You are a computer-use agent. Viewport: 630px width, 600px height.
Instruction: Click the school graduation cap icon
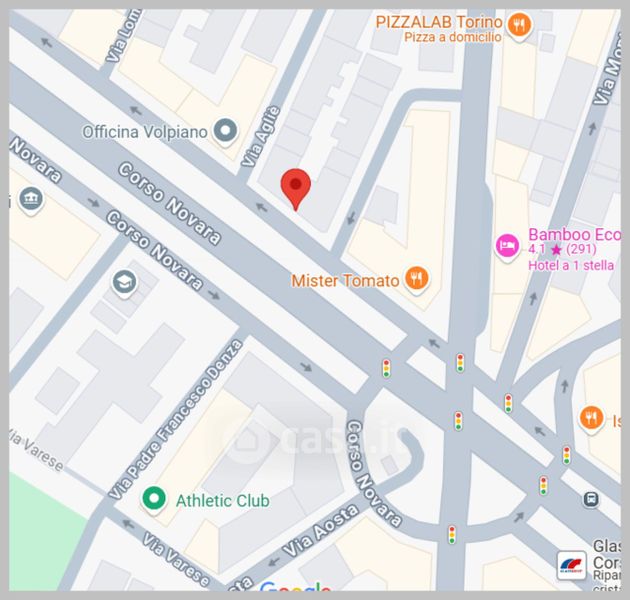pos(124,283)
